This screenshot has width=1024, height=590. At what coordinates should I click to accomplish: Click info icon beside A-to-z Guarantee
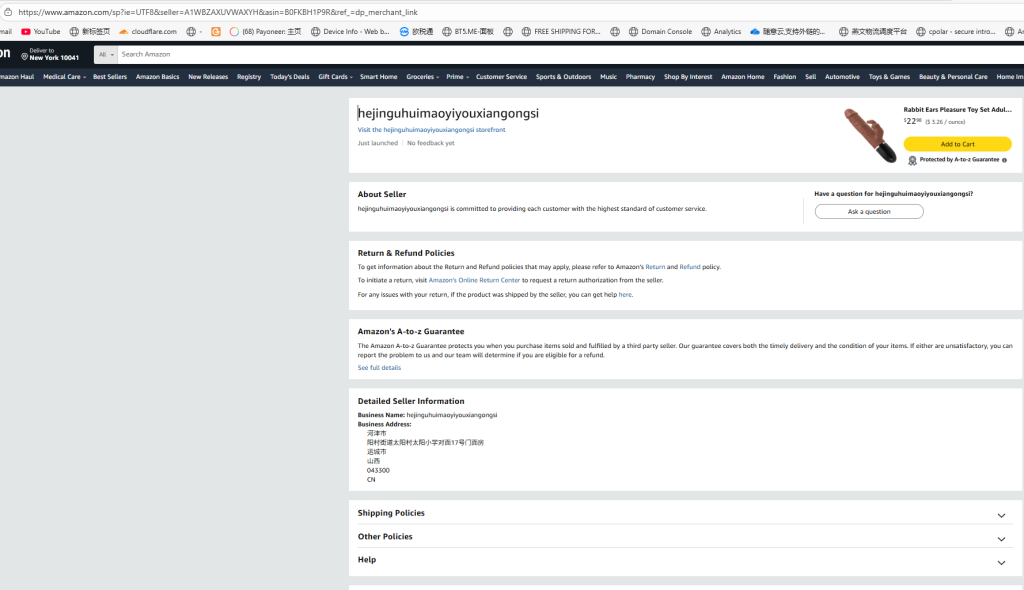(1004, 160)
